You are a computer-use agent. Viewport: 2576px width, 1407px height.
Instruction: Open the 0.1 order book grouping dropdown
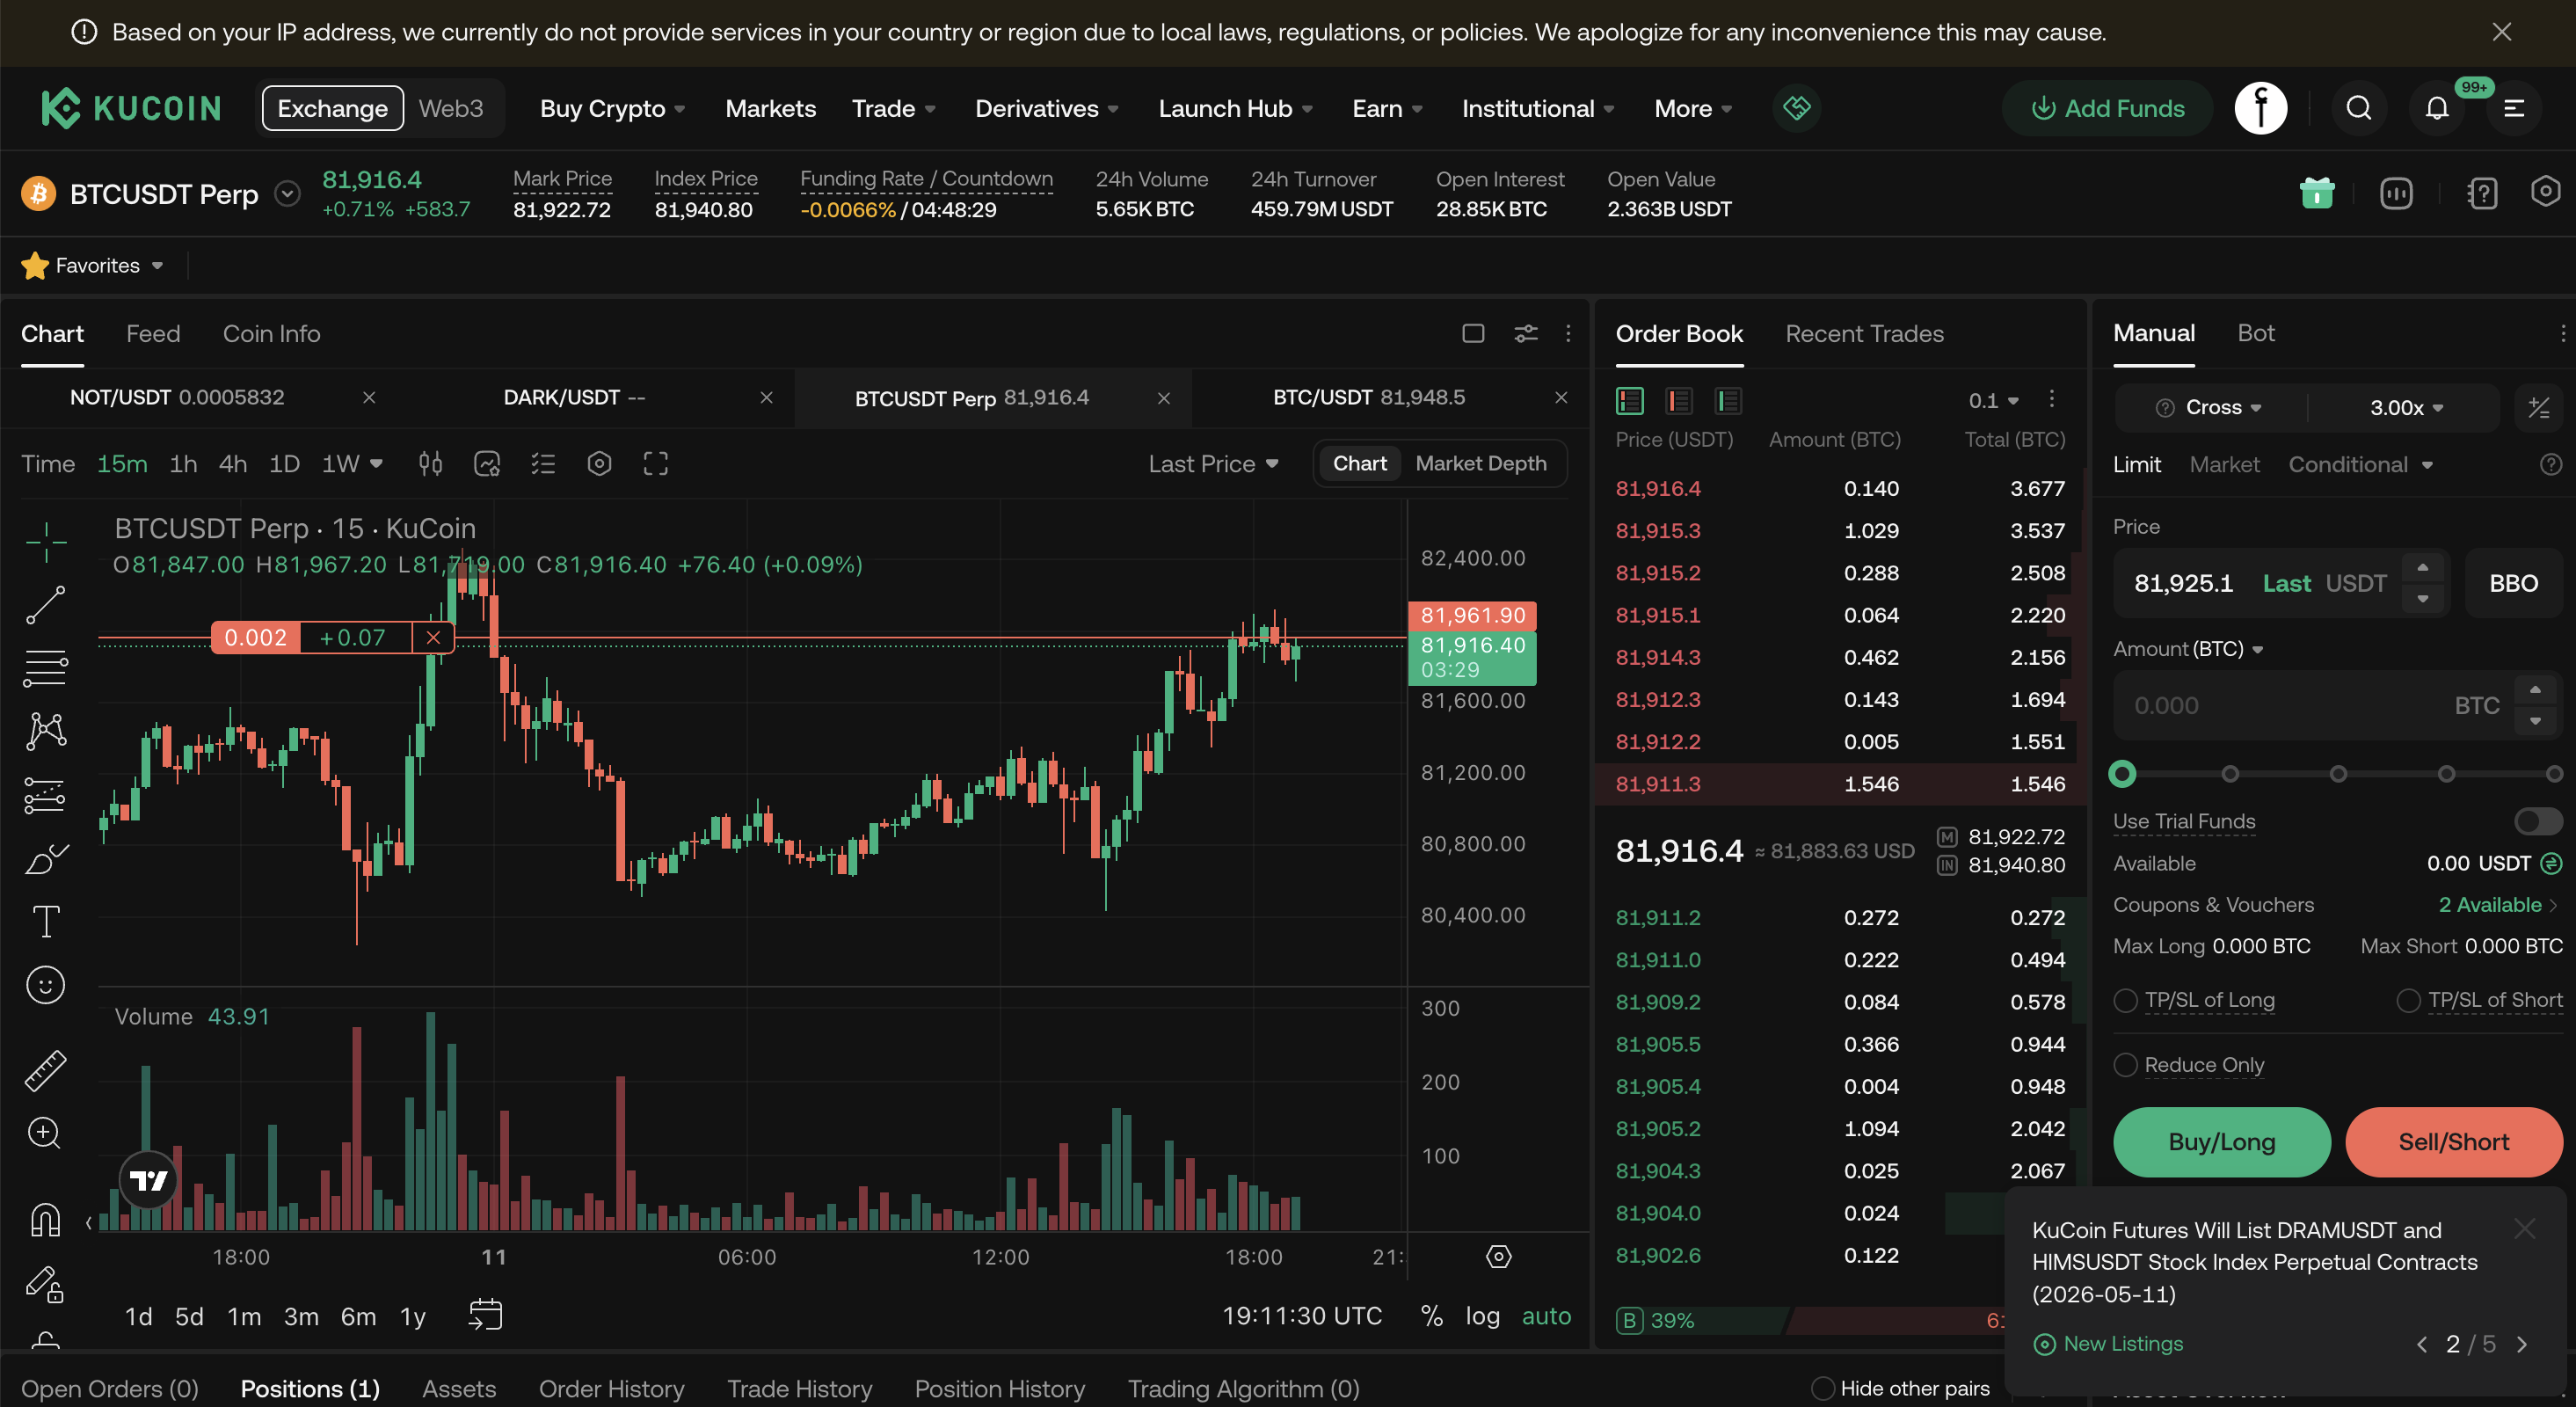tap(1993, 401)
